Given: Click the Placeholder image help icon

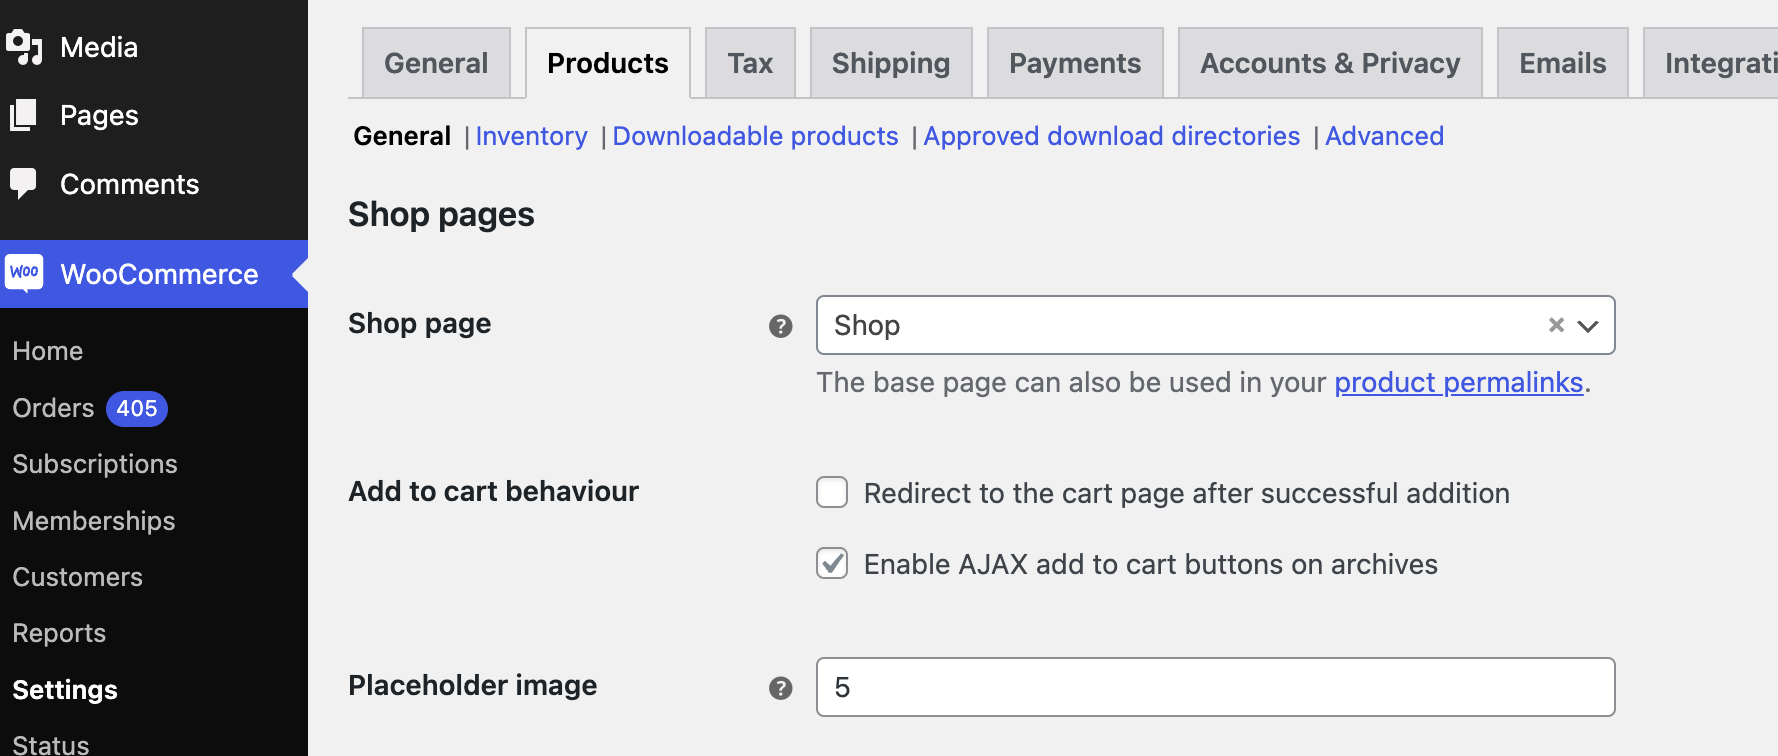Looking at the screenshot, I should tap(780, 688).
